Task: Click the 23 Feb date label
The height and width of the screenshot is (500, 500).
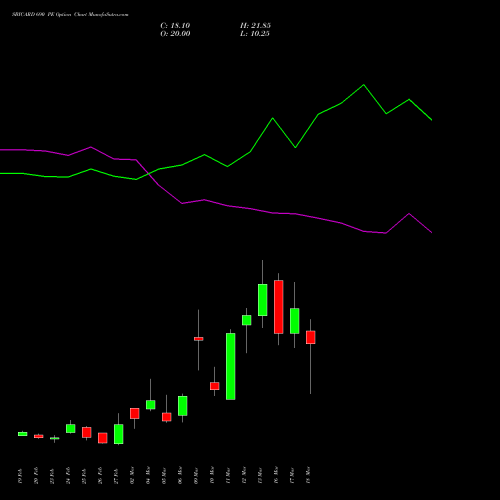Action: (52, 476)
